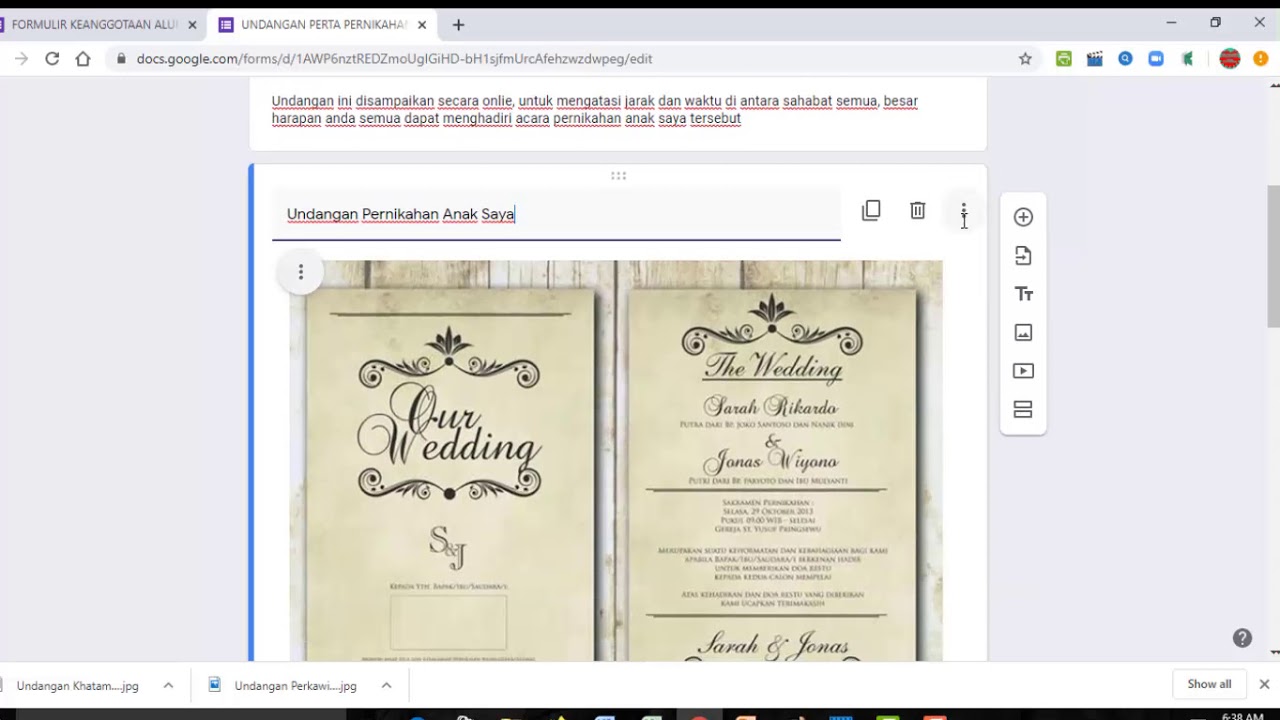Screen dimensions: 1280x720
Task: Open a new browser tab
Action: tap(458, 25)
